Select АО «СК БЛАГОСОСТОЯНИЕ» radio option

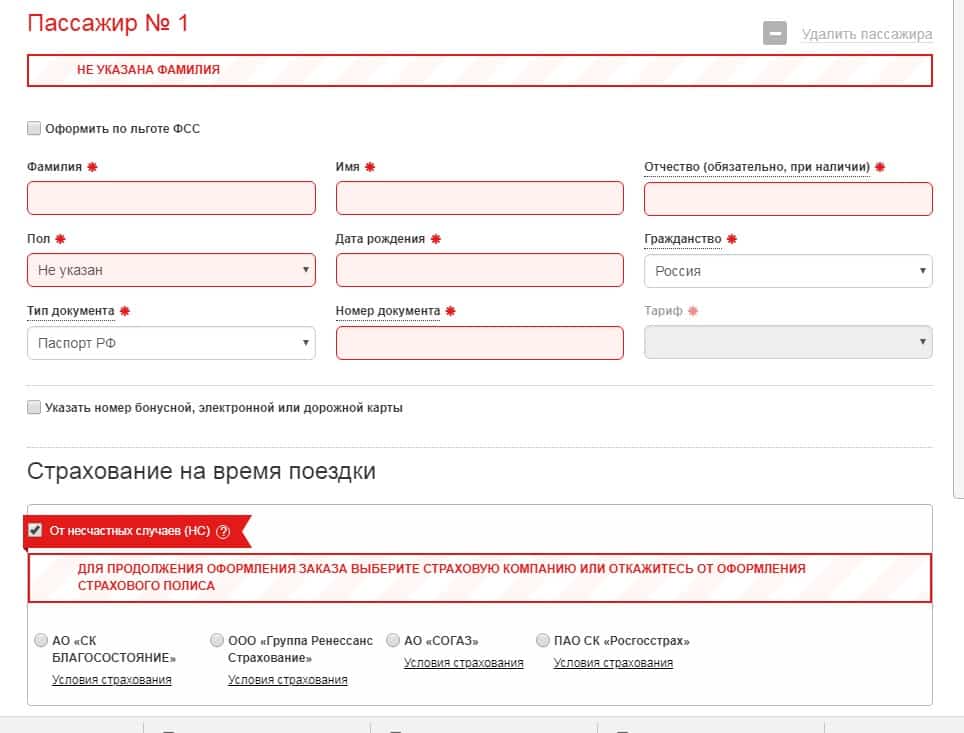pos(41,640)
